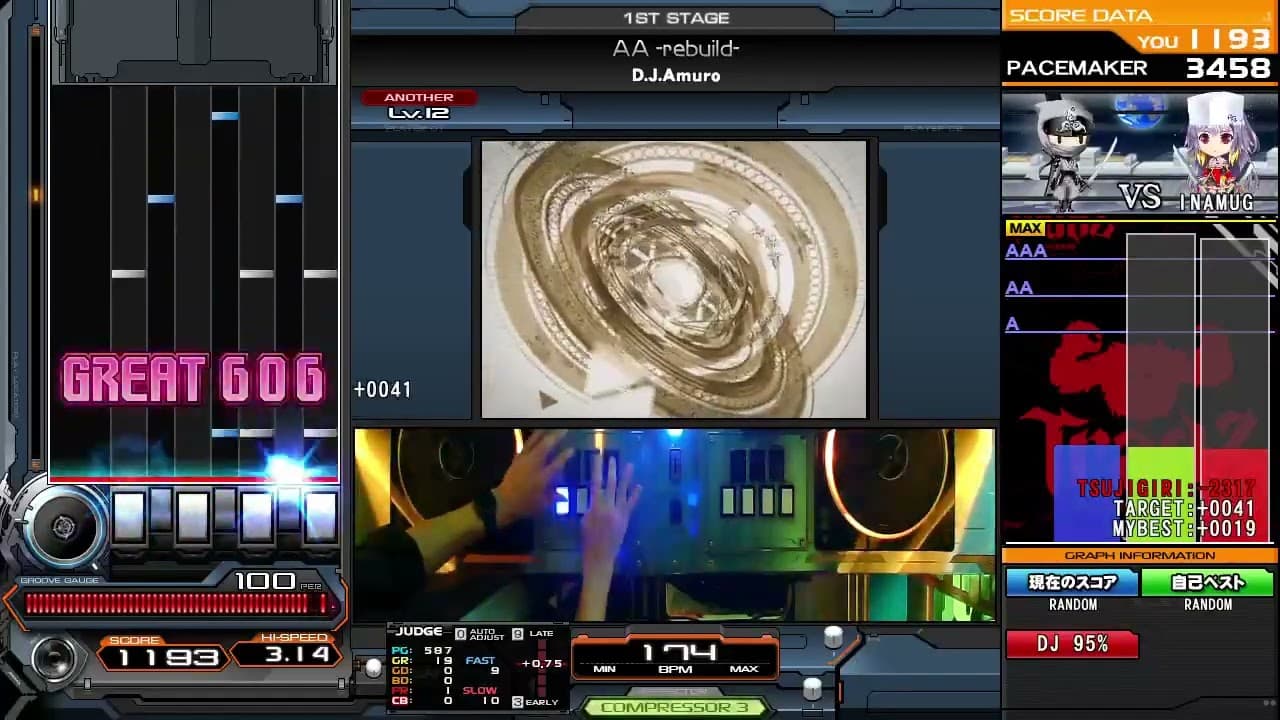Click the GREAT 606 combo judgement
This screenshot has width=1280, height=720.
pyautogui.click(x=194, y=379)
